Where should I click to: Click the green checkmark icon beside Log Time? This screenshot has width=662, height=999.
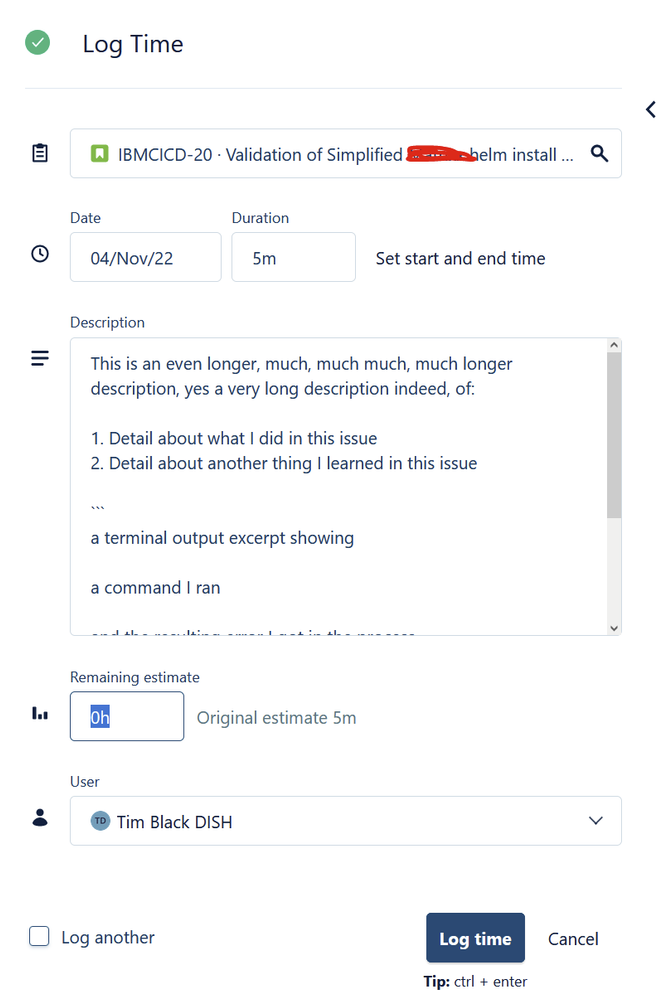coord(38,43)
